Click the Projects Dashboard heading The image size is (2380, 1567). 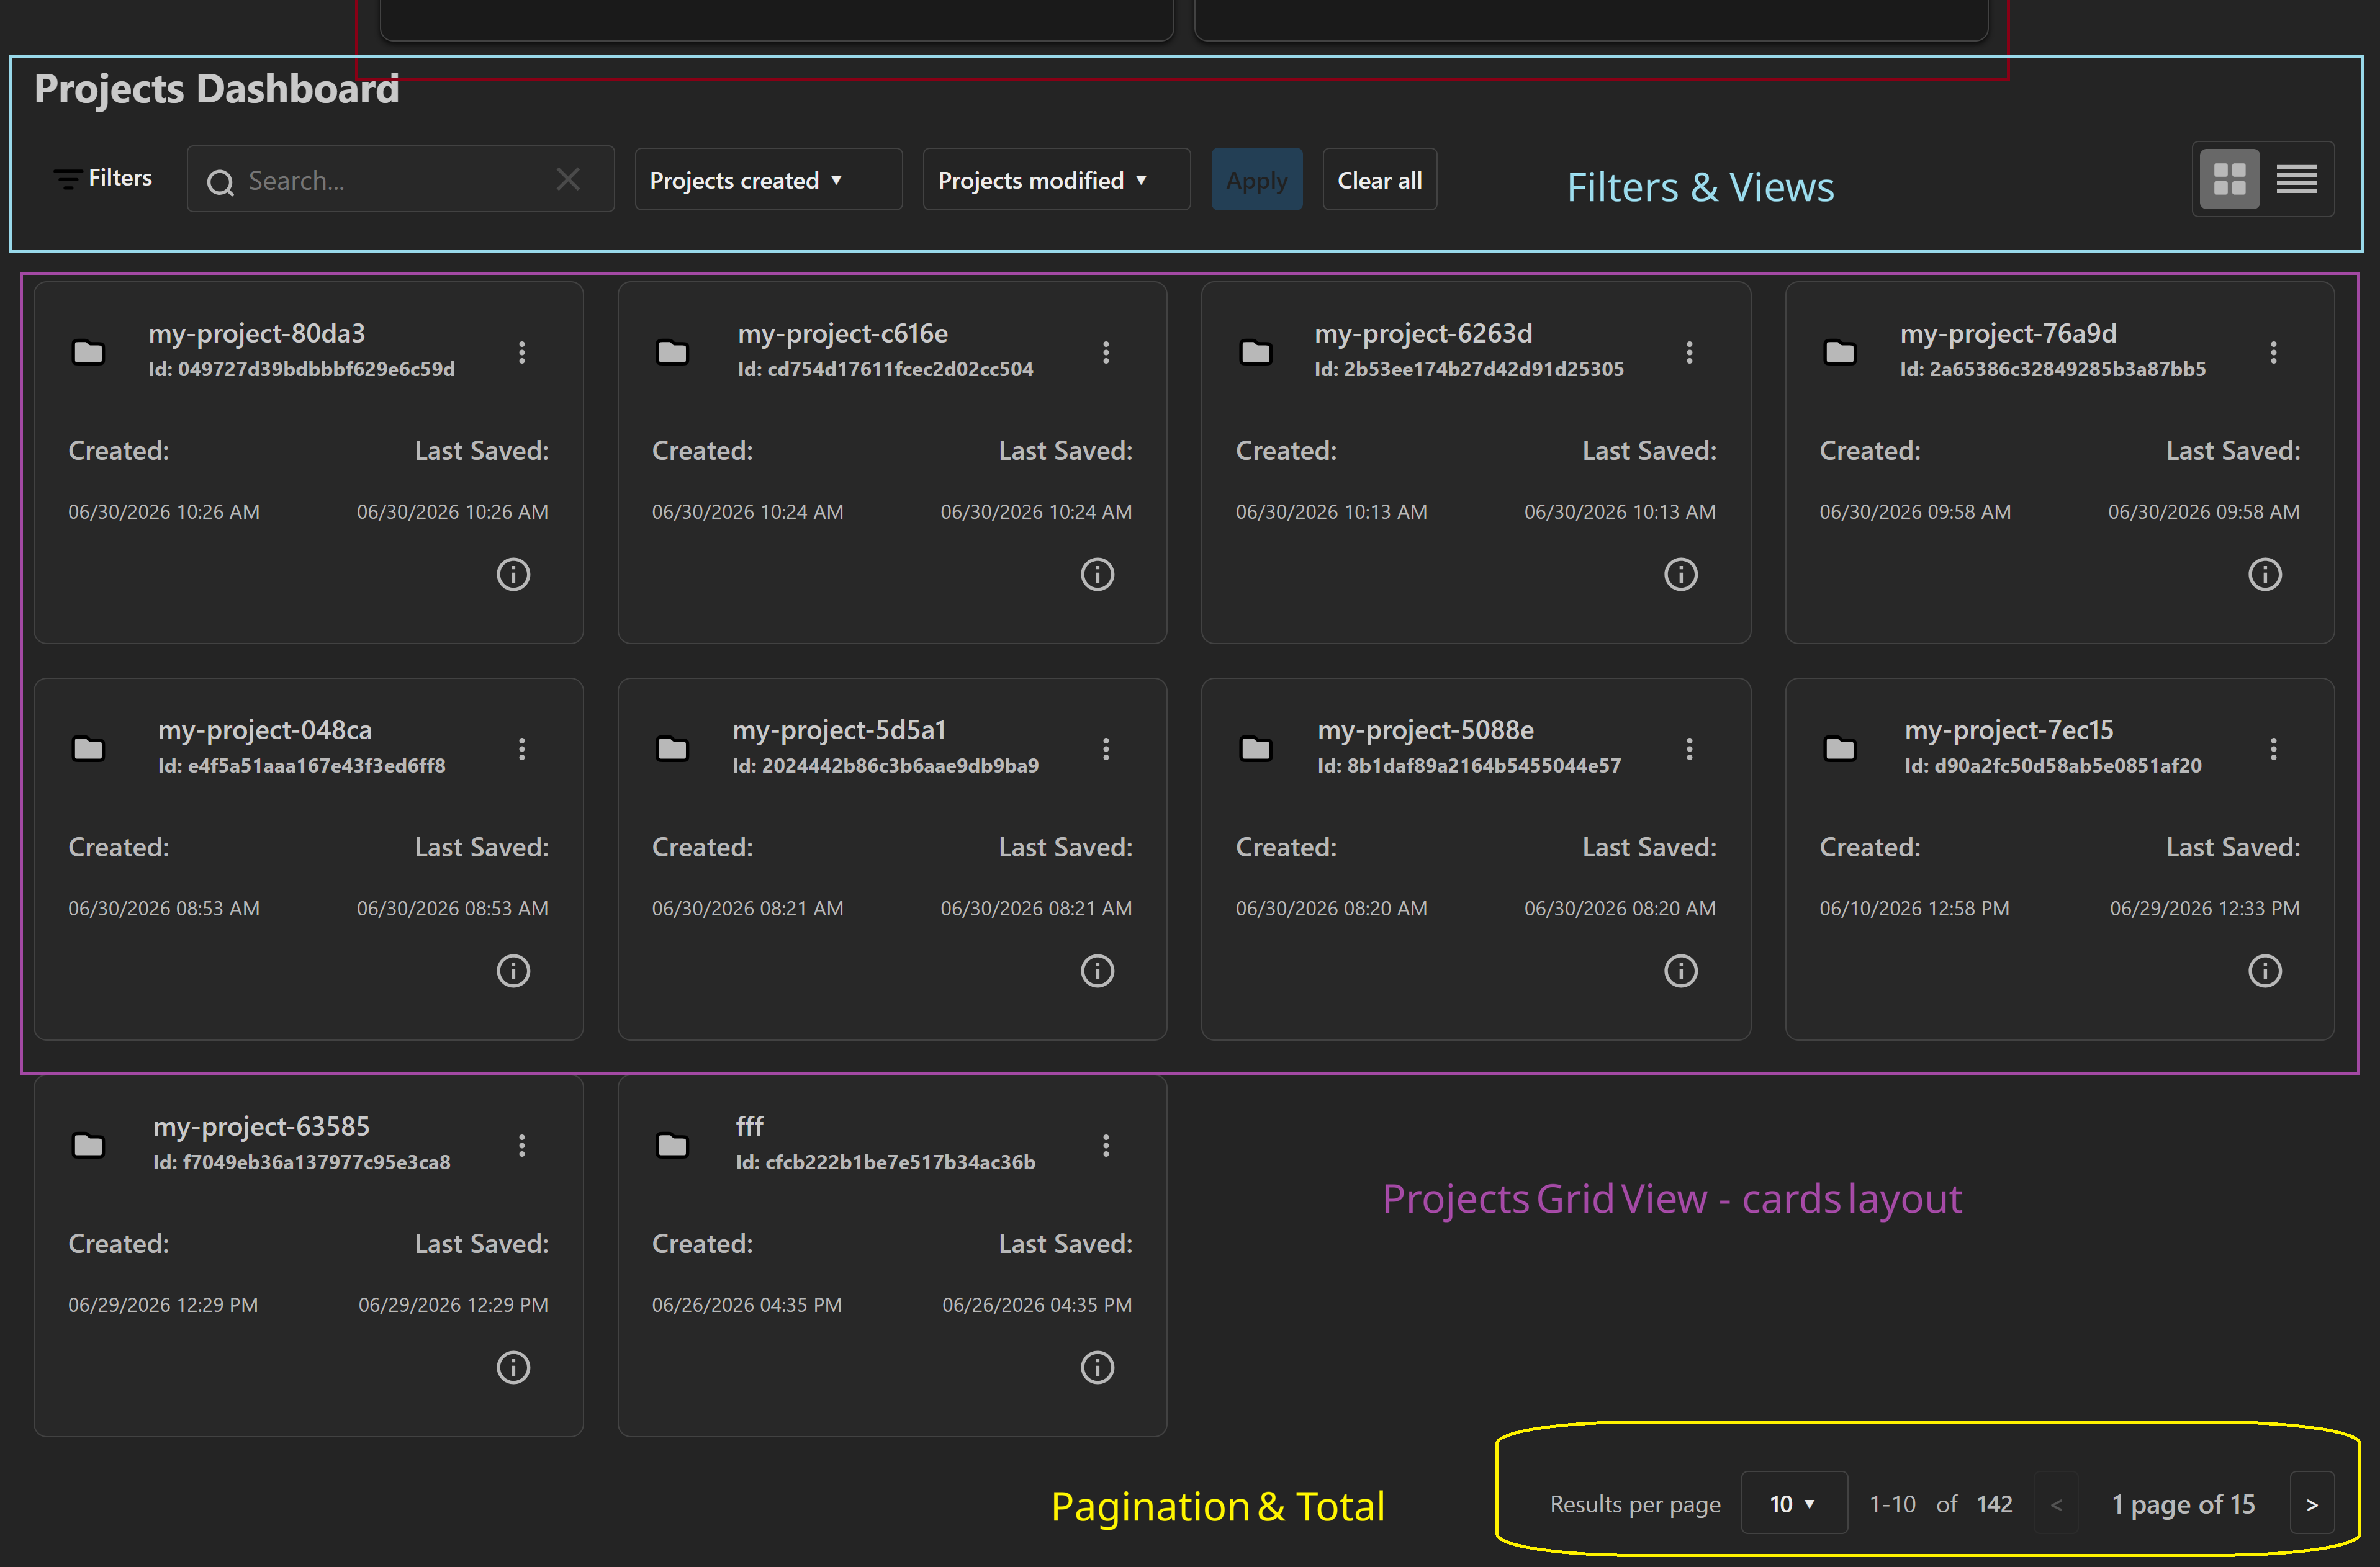point(217,89)
